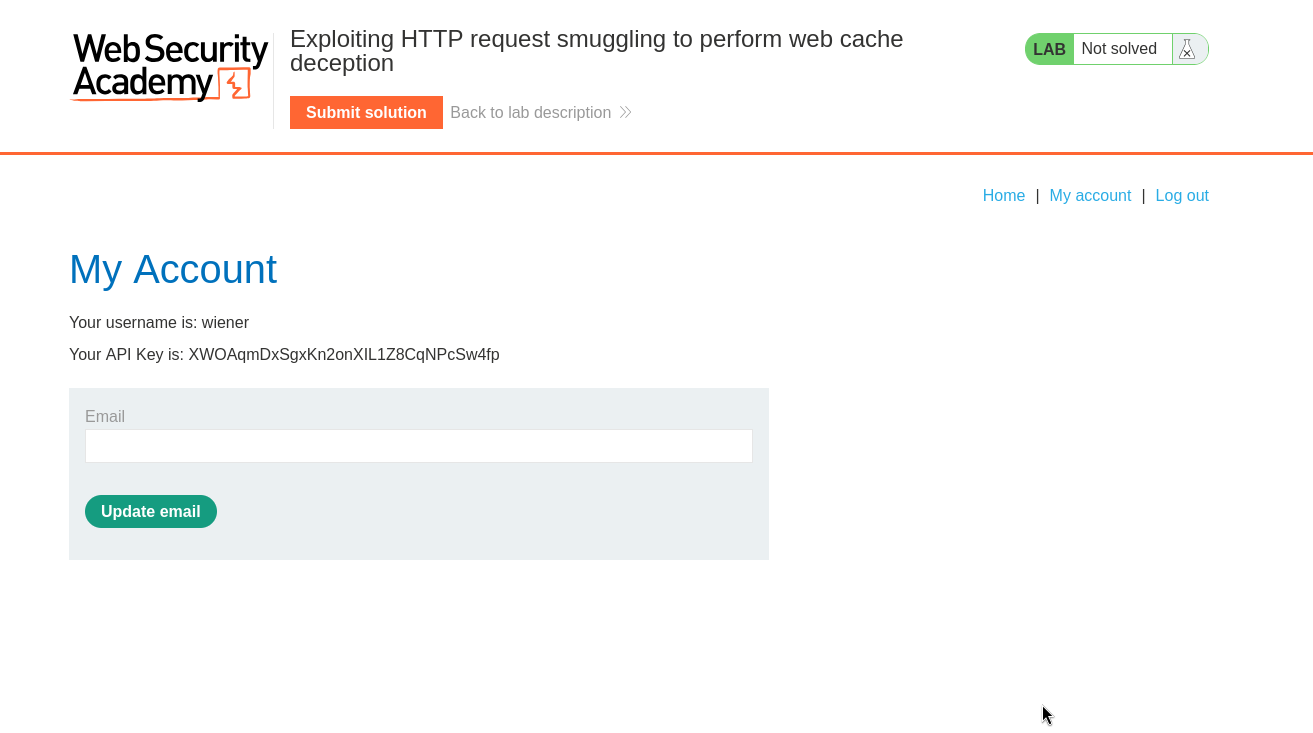
Task: Go back to lab description
Action: click(x=530, y=112)
